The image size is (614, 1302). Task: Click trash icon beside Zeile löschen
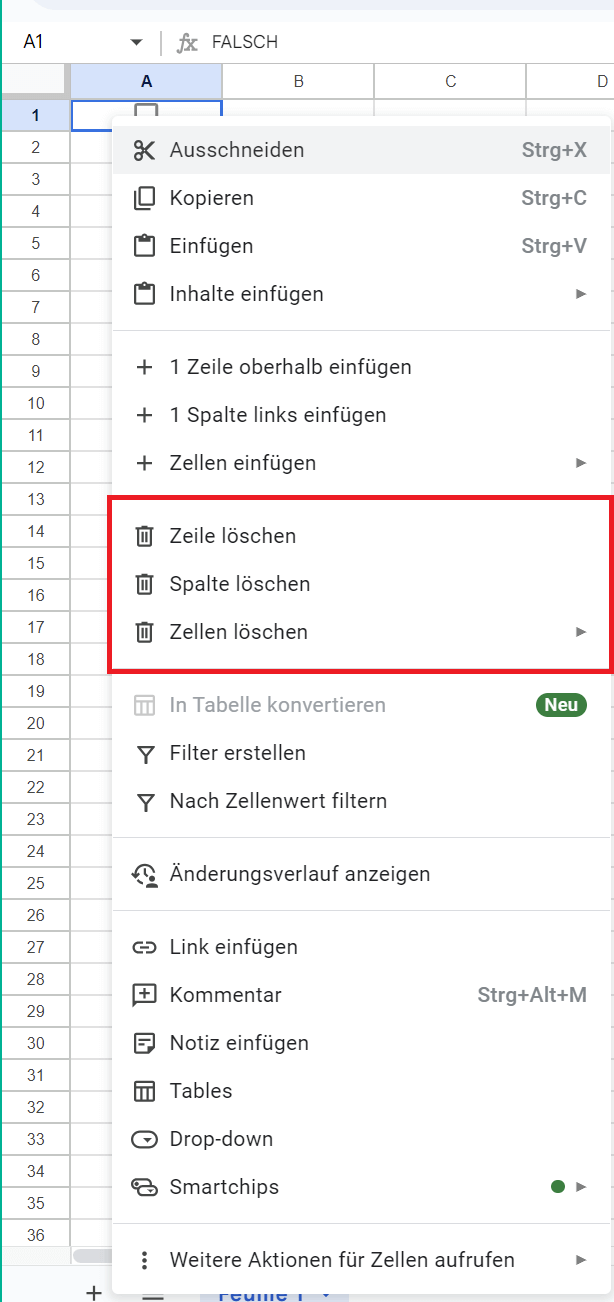point(145,536)
